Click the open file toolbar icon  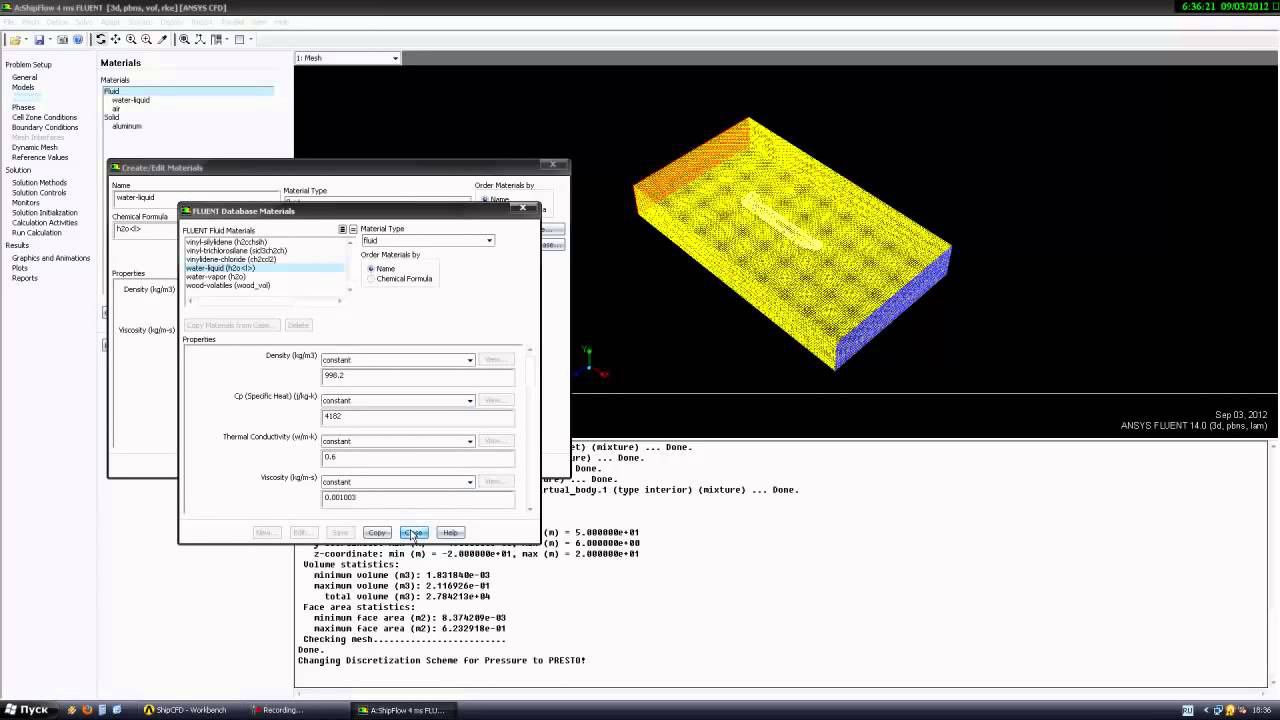tap(14, 40)
